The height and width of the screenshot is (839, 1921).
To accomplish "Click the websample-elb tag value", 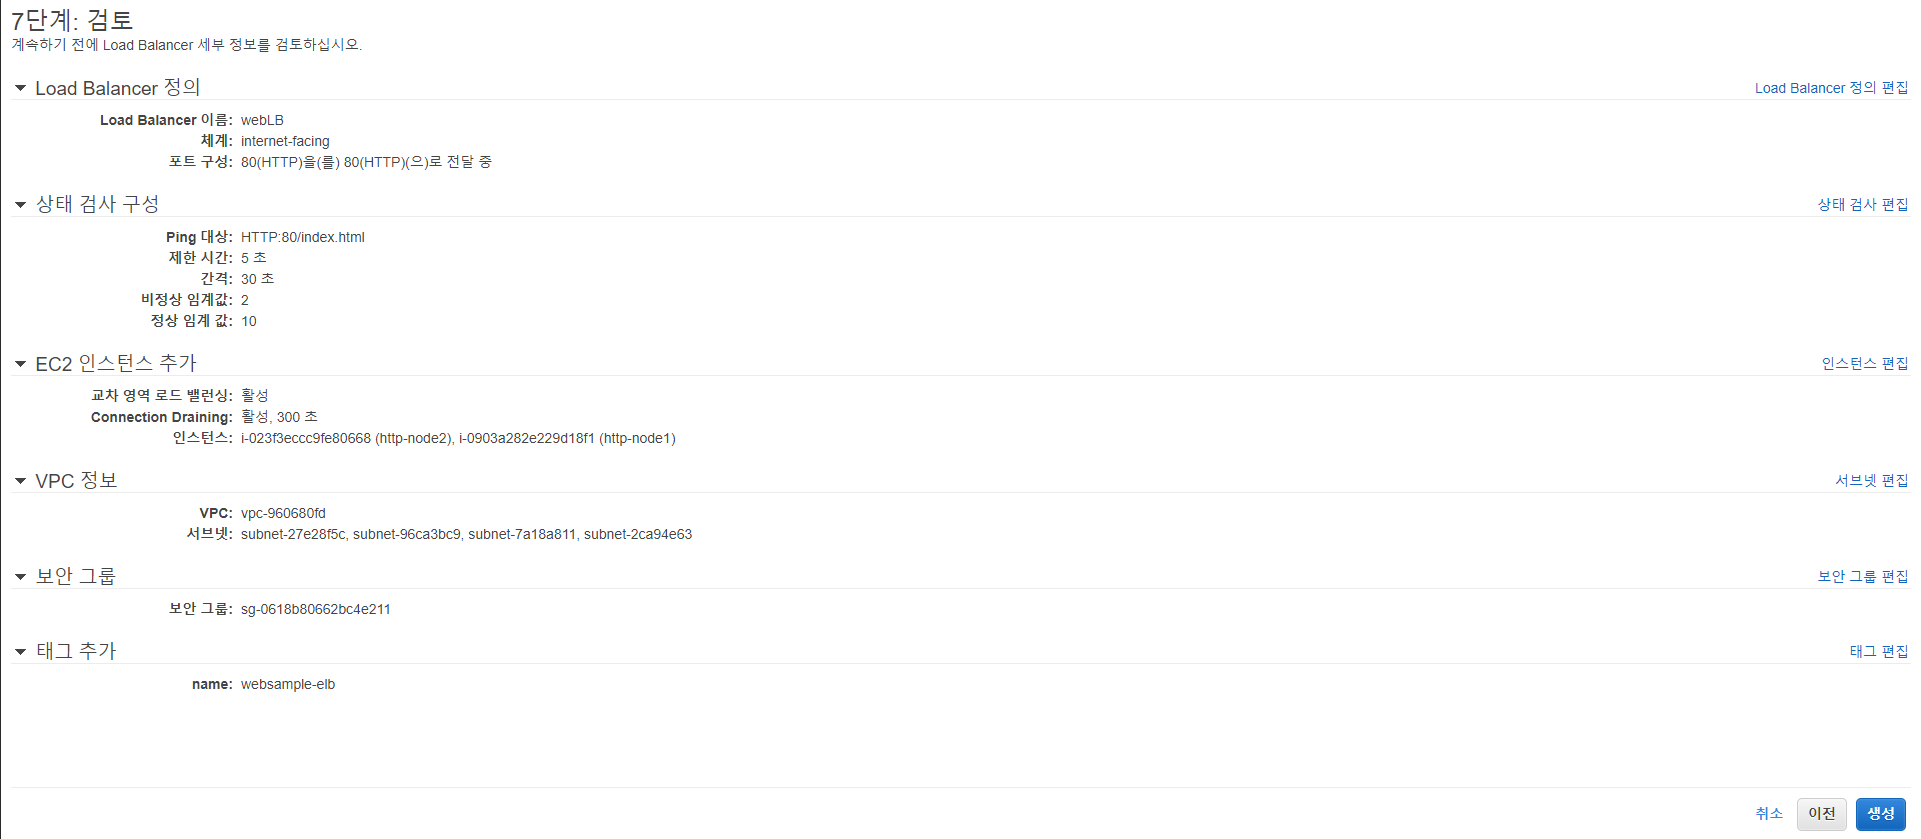I will pos(288,684).
